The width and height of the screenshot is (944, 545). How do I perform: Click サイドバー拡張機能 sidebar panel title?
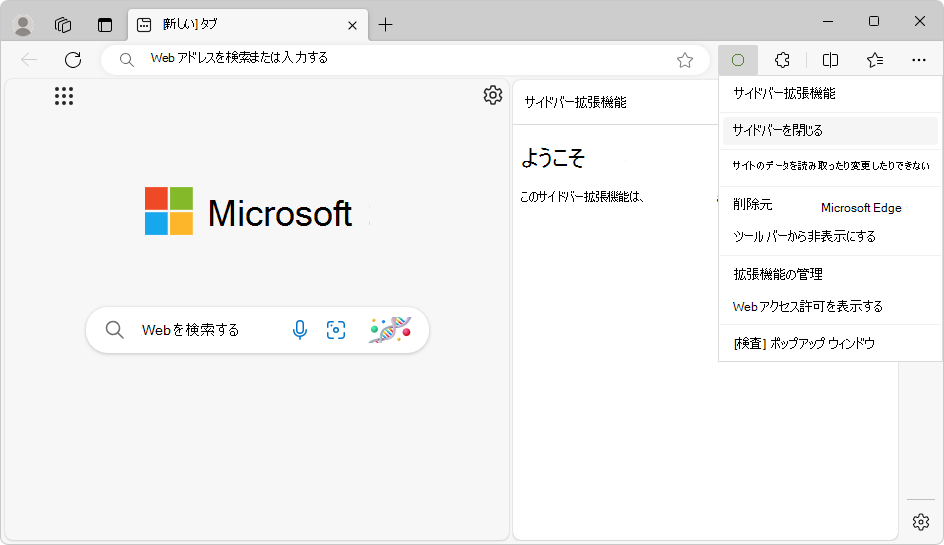click(x=576, y=102)
